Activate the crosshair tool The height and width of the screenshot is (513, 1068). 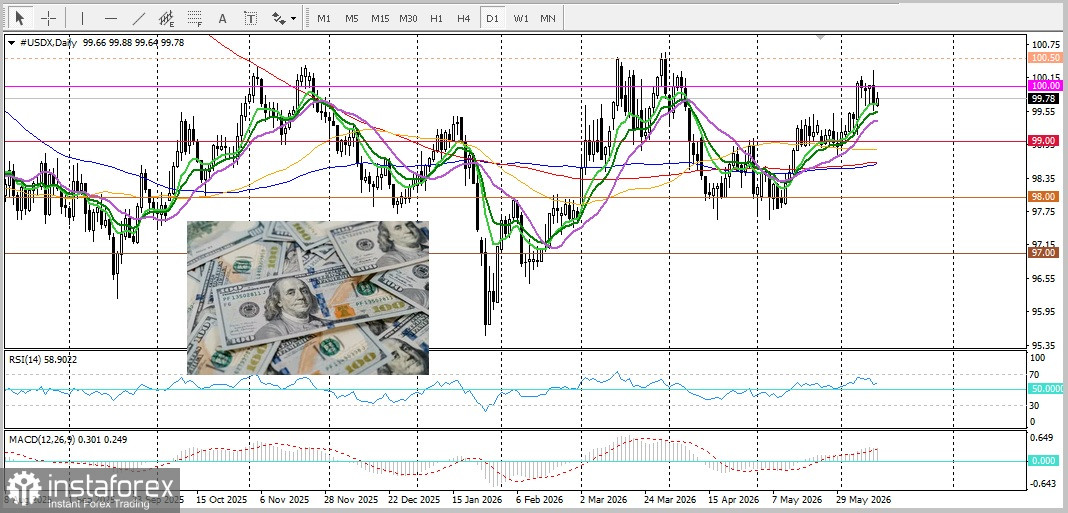pos(48,18)
